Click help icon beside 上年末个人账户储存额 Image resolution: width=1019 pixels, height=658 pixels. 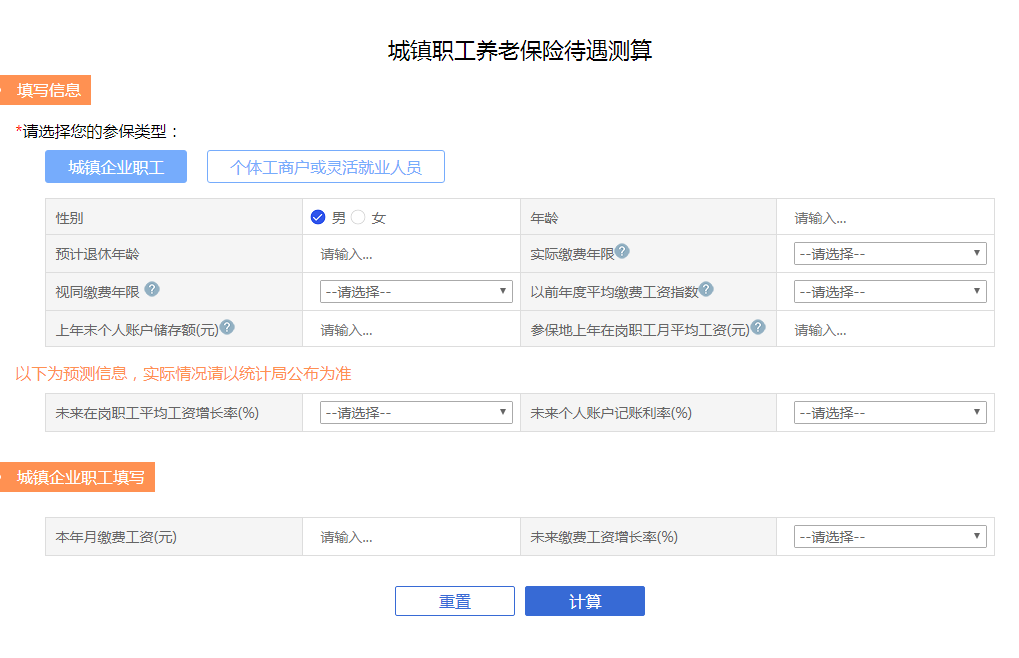tap(227, 327)
